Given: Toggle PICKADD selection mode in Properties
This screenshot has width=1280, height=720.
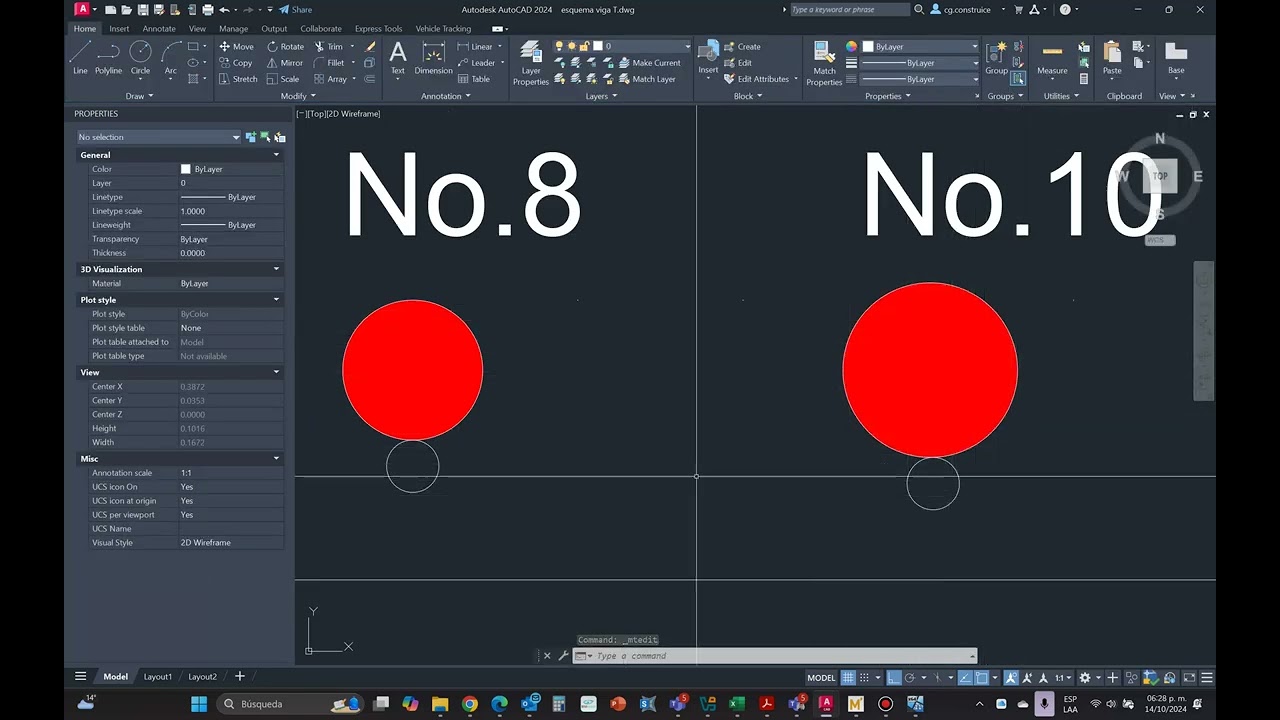Looking at the screenshot, I should click(x=251, y=137).
